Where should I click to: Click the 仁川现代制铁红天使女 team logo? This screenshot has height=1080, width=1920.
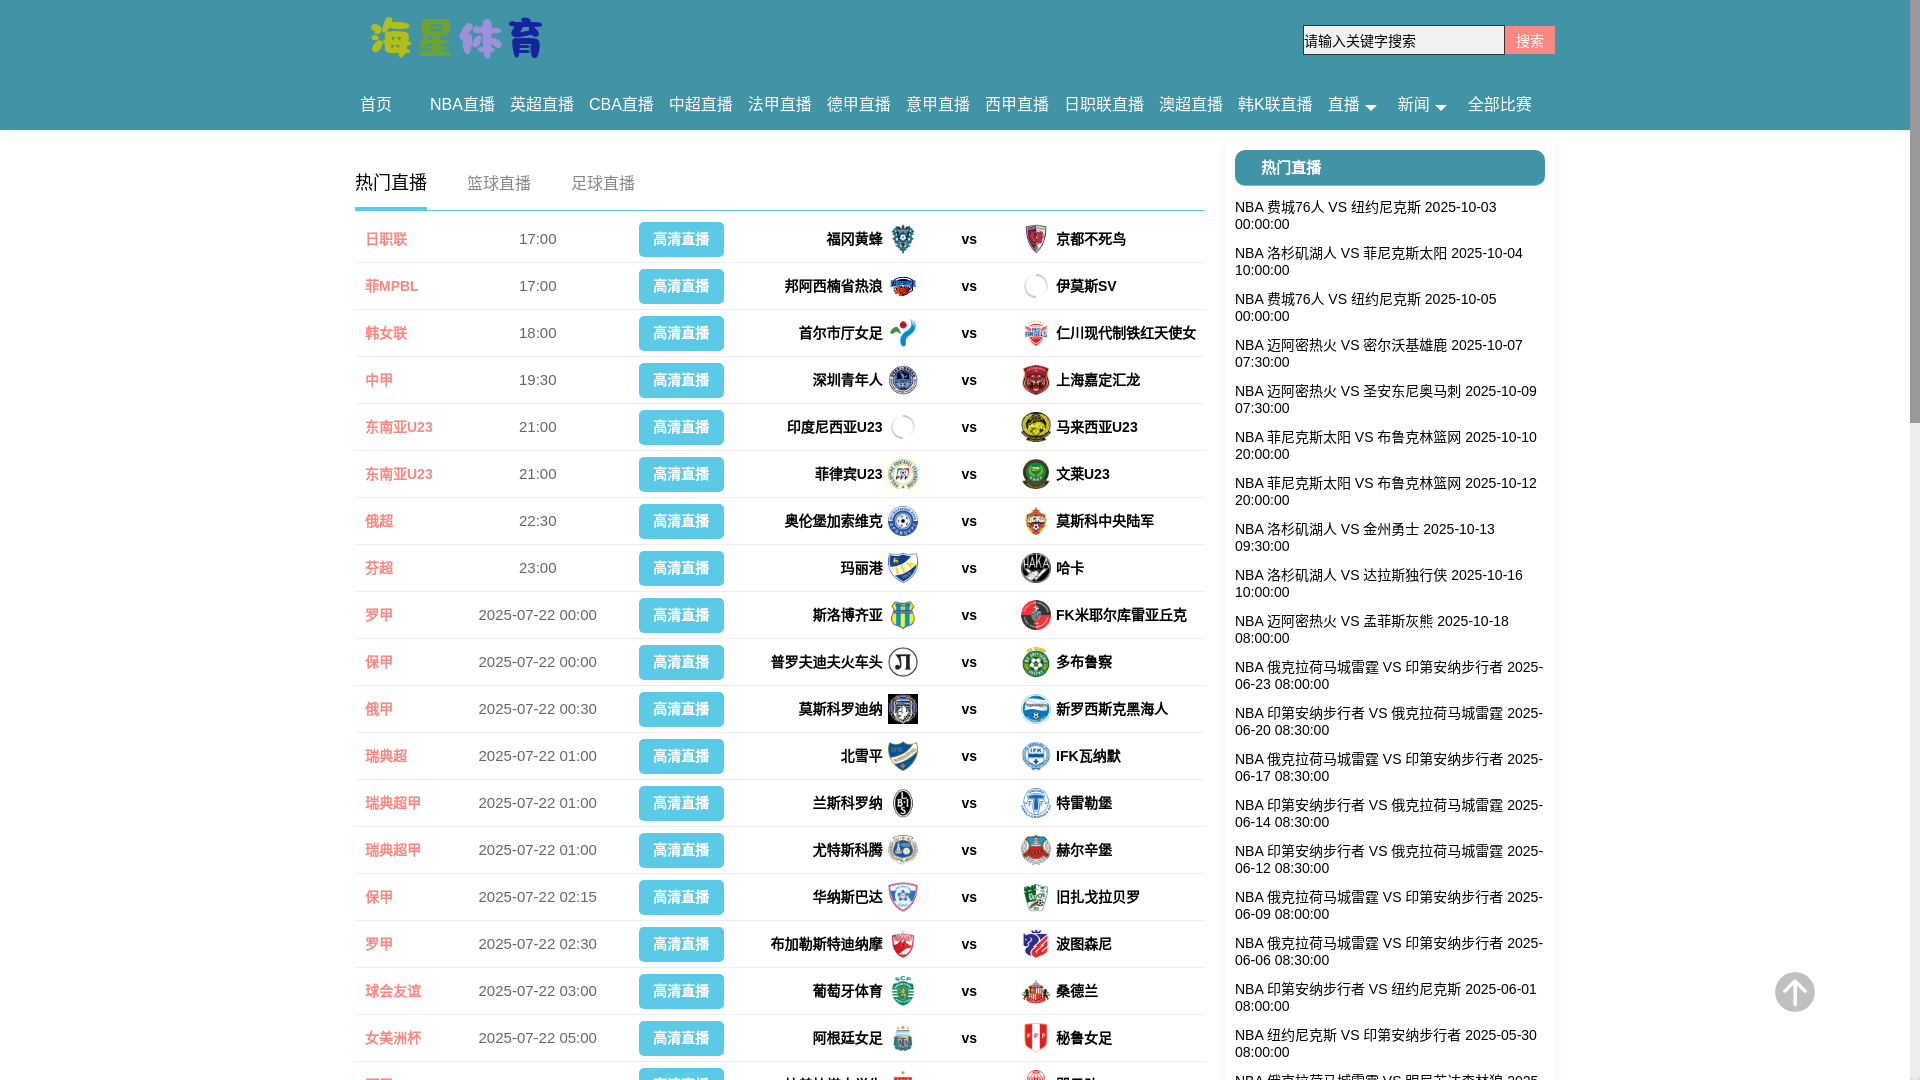1036,333
